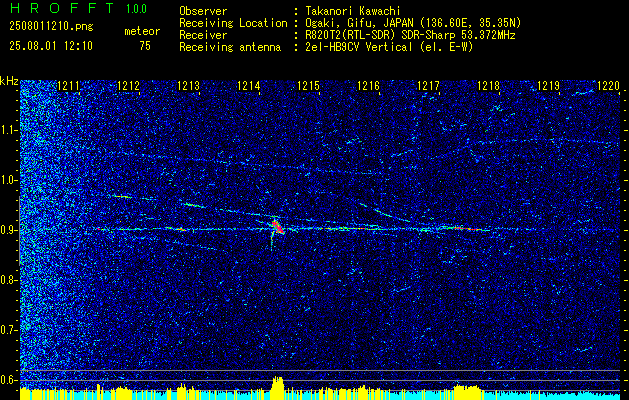This screenshot has width=629, height=400.
Task: Click the 1.0 kHz frequency label
Action: click(x=8, y=180)
